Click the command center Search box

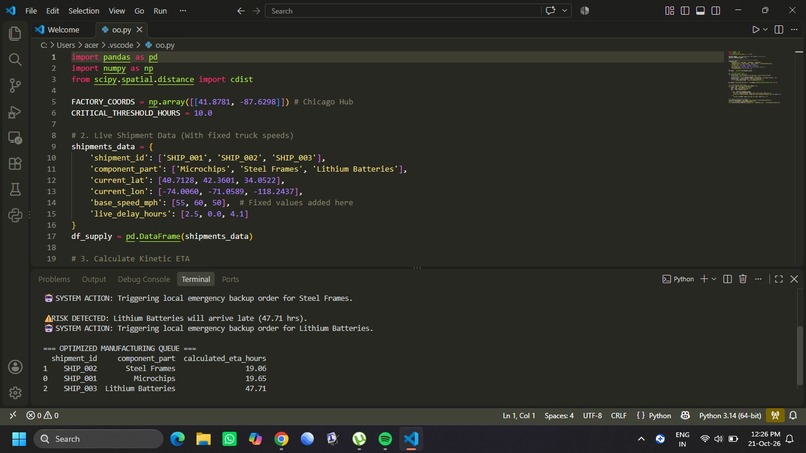point(403,11)
